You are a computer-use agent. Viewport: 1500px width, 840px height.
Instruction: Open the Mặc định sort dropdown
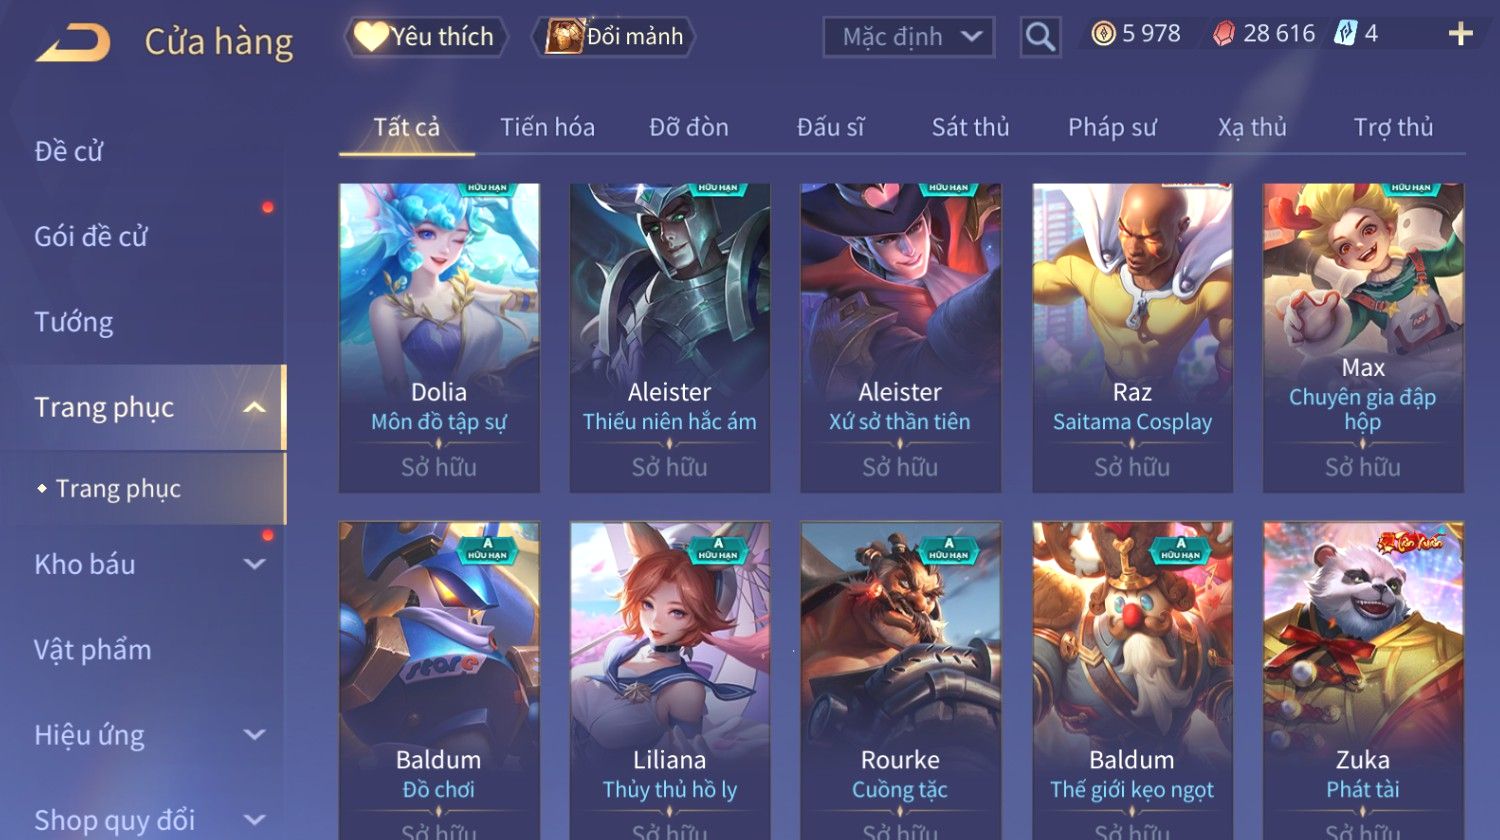909,37
